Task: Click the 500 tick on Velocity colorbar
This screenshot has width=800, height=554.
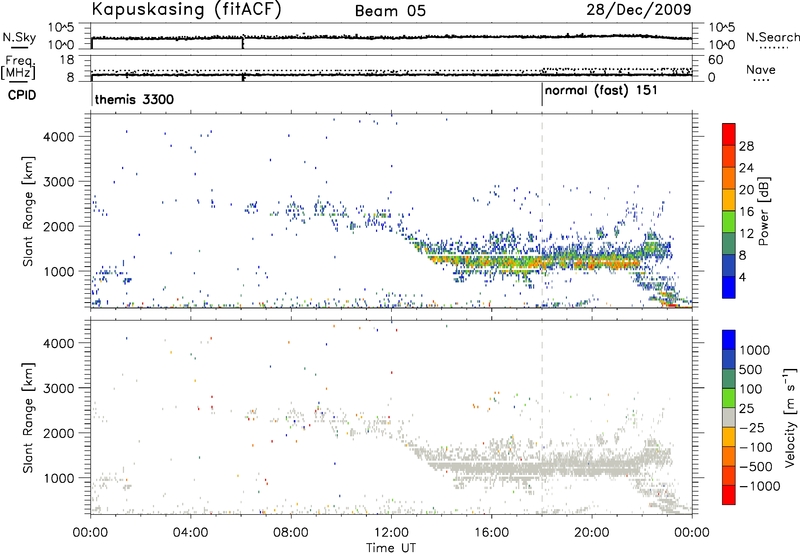Action: point(751,370)
